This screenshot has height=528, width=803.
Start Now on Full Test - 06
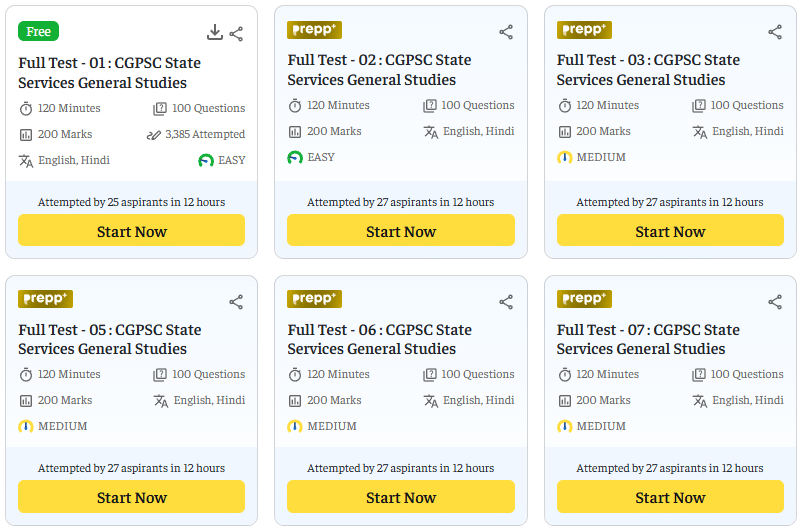[401, 497]
